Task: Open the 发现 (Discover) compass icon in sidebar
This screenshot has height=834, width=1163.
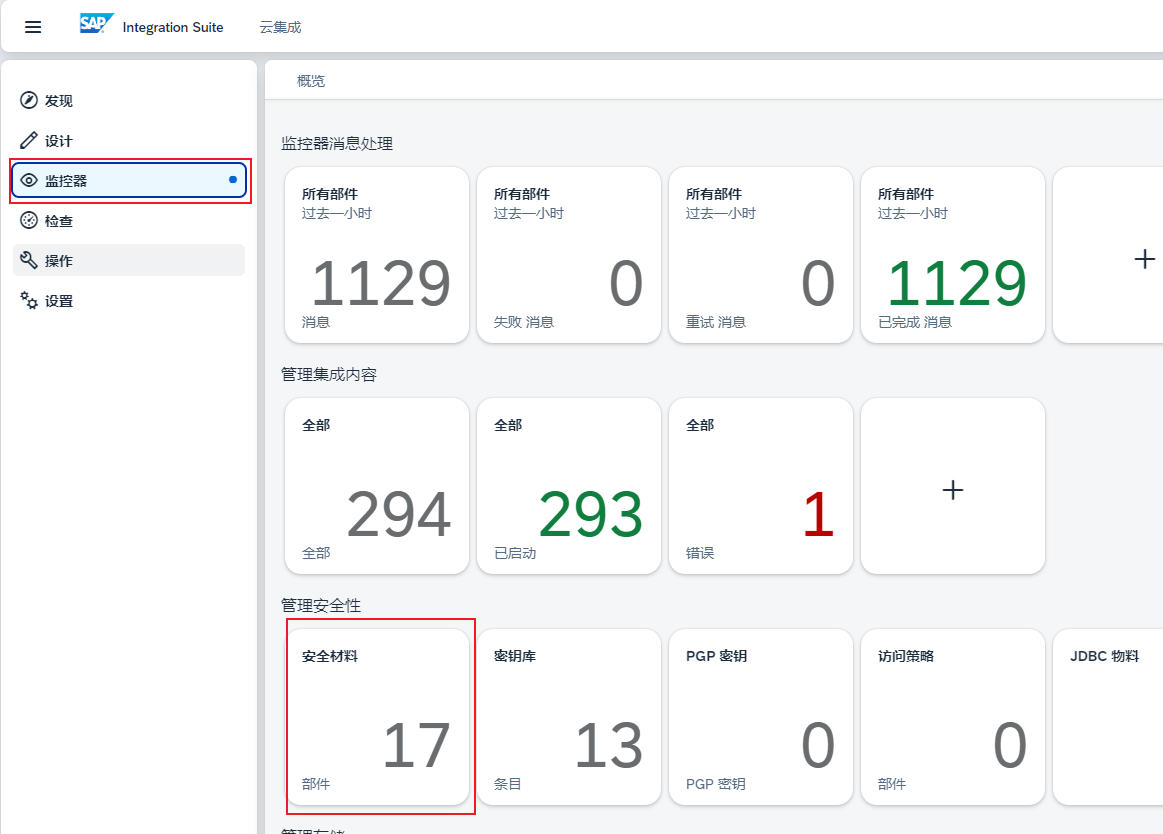Action: tap(28, 100)
